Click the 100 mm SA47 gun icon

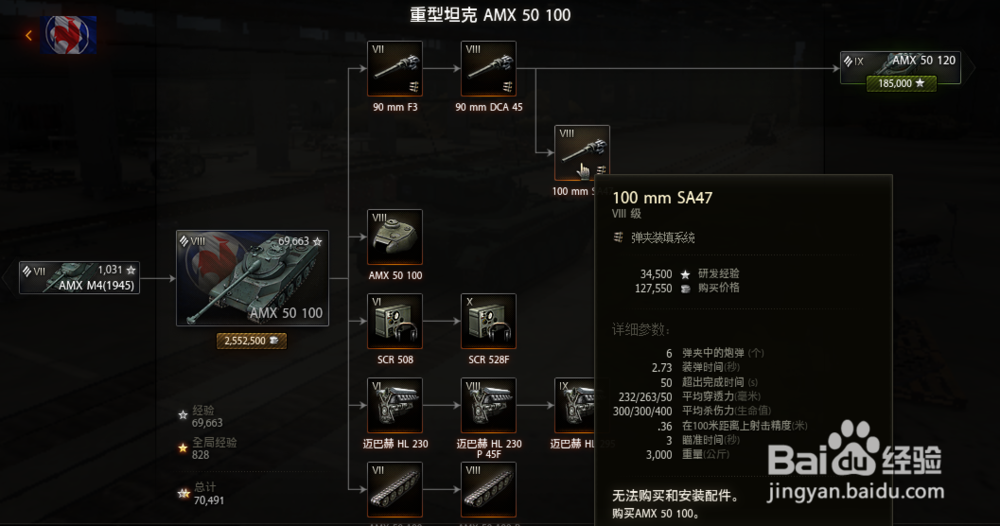(582, 150)
